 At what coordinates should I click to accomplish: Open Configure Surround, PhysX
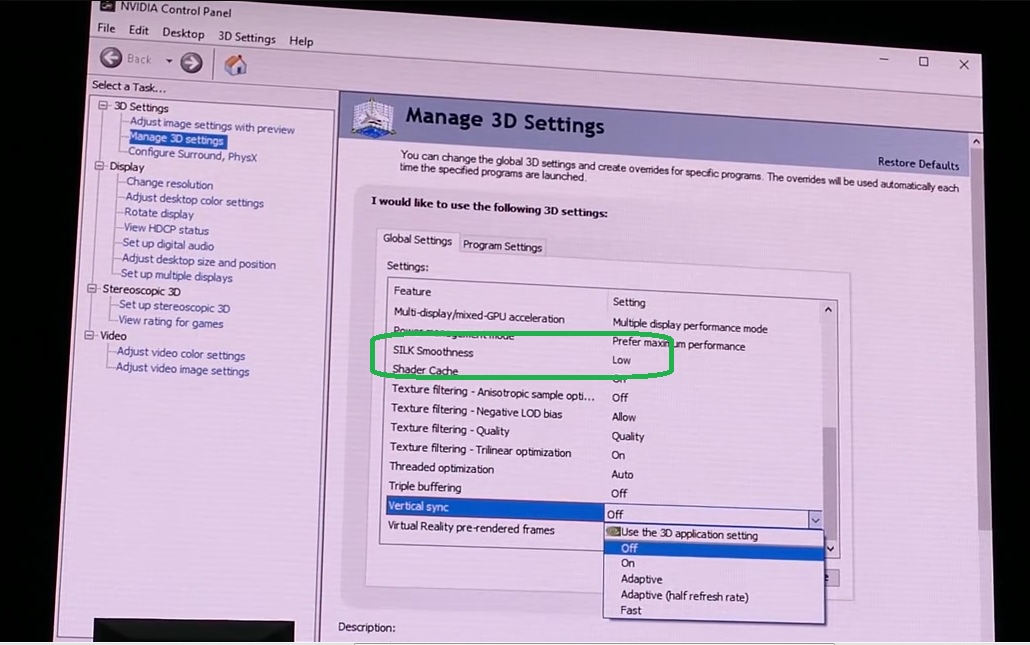click(x=192, y=154)
